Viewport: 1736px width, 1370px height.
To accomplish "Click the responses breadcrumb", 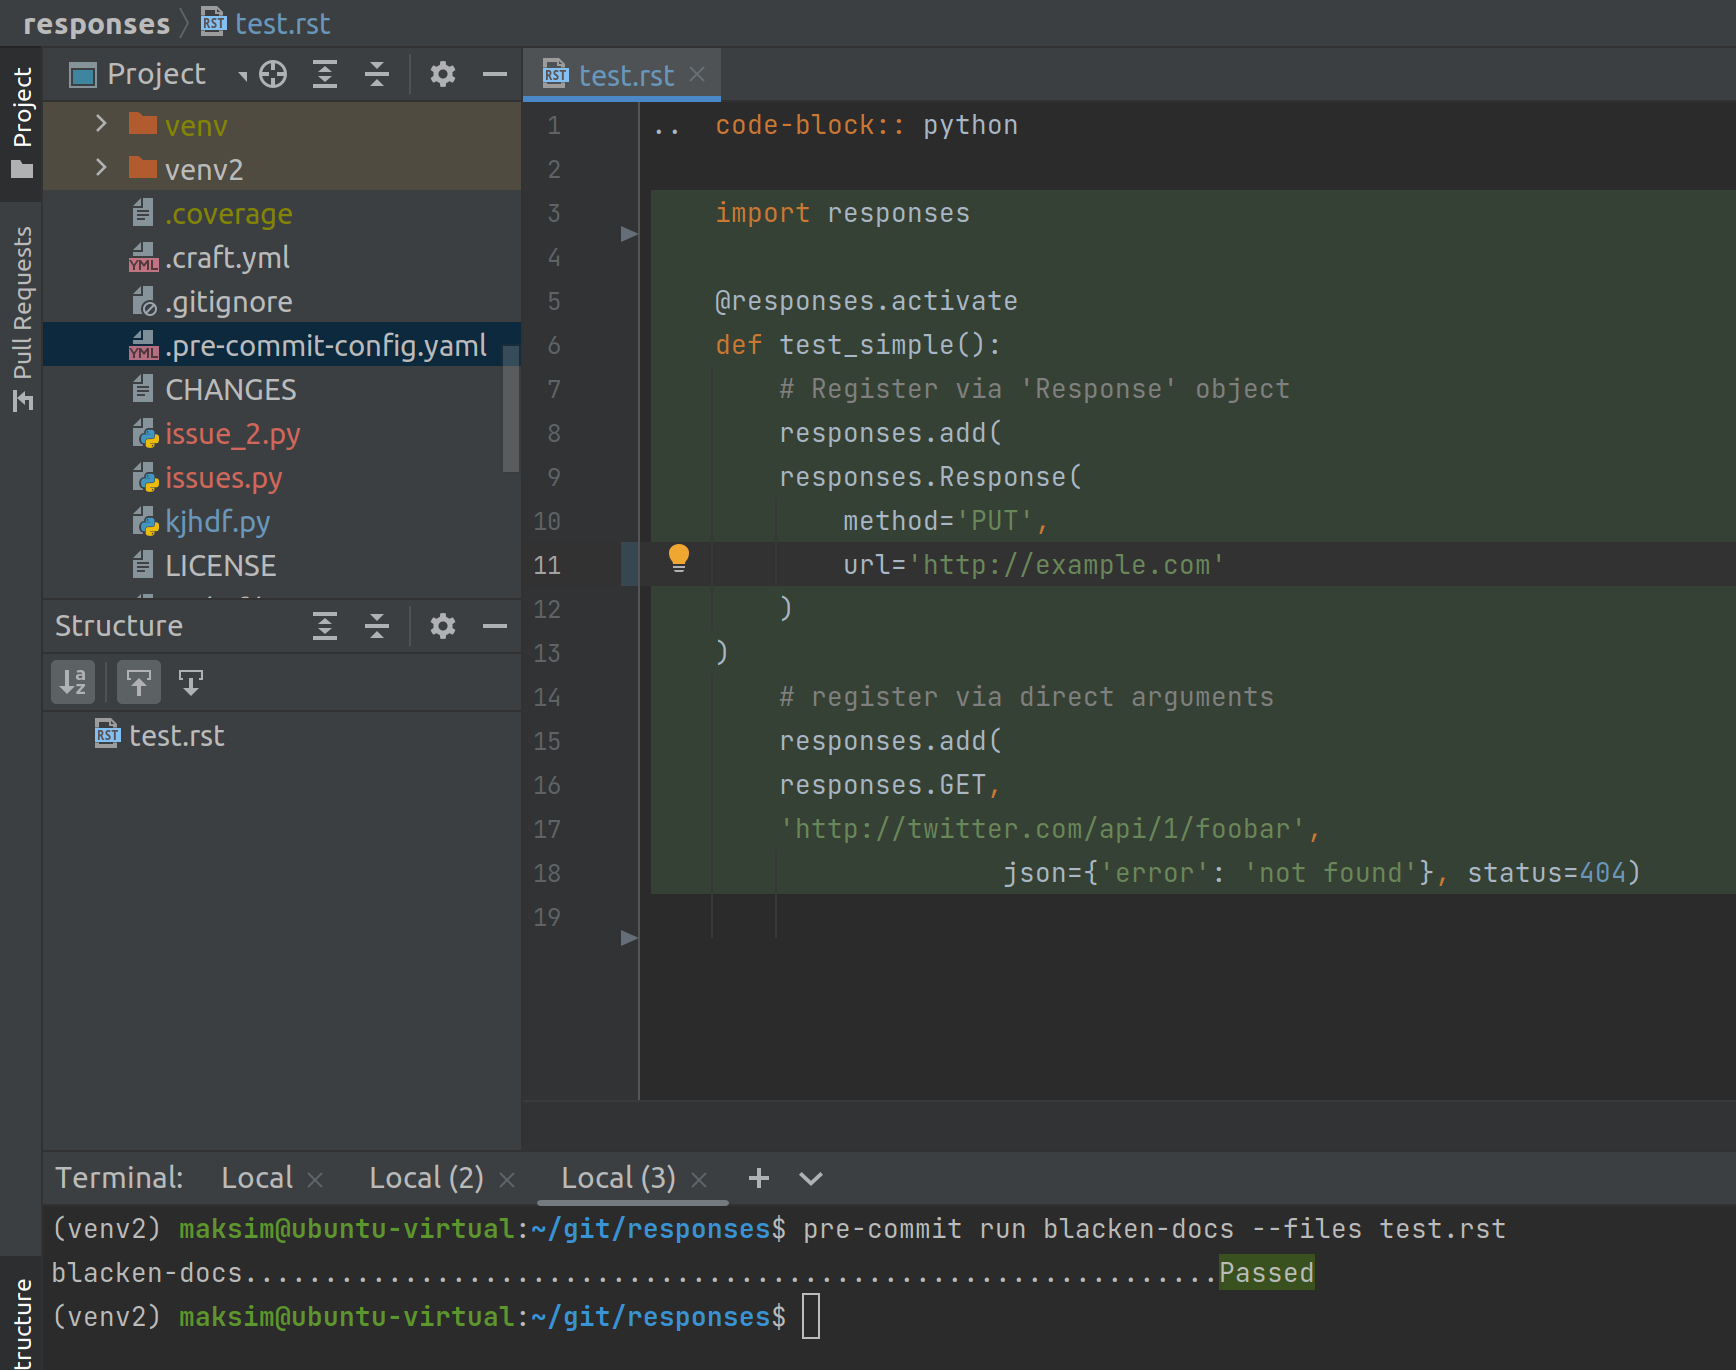I will (96, 23).
